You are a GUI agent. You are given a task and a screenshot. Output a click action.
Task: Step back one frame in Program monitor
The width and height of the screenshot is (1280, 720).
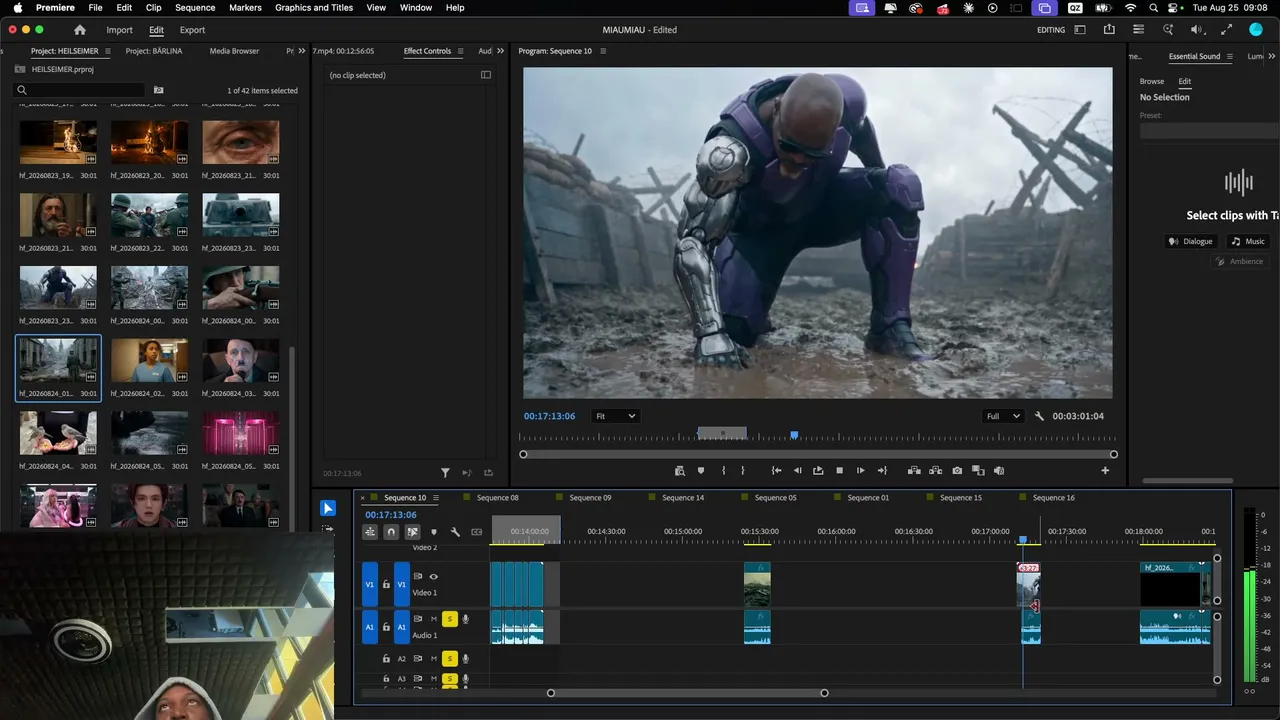(x=797, y=471)
